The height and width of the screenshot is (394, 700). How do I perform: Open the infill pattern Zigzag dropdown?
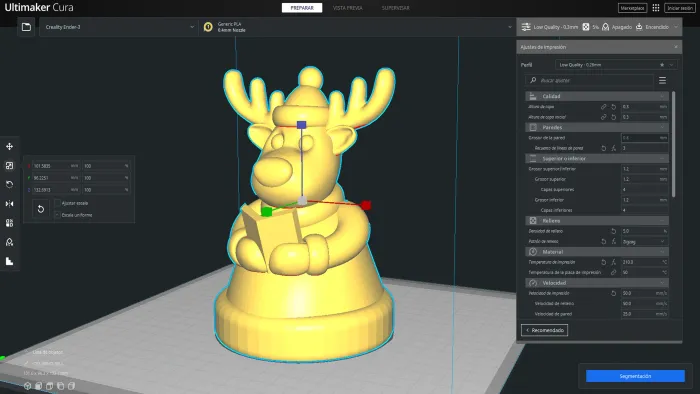(644, 241)
